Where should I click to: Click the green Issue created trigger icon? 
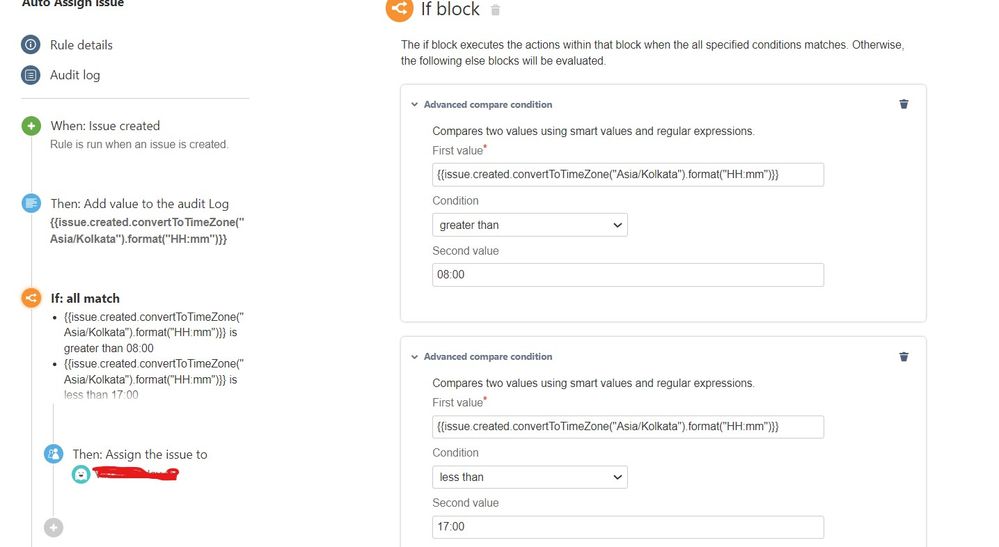tap(31, 126)
